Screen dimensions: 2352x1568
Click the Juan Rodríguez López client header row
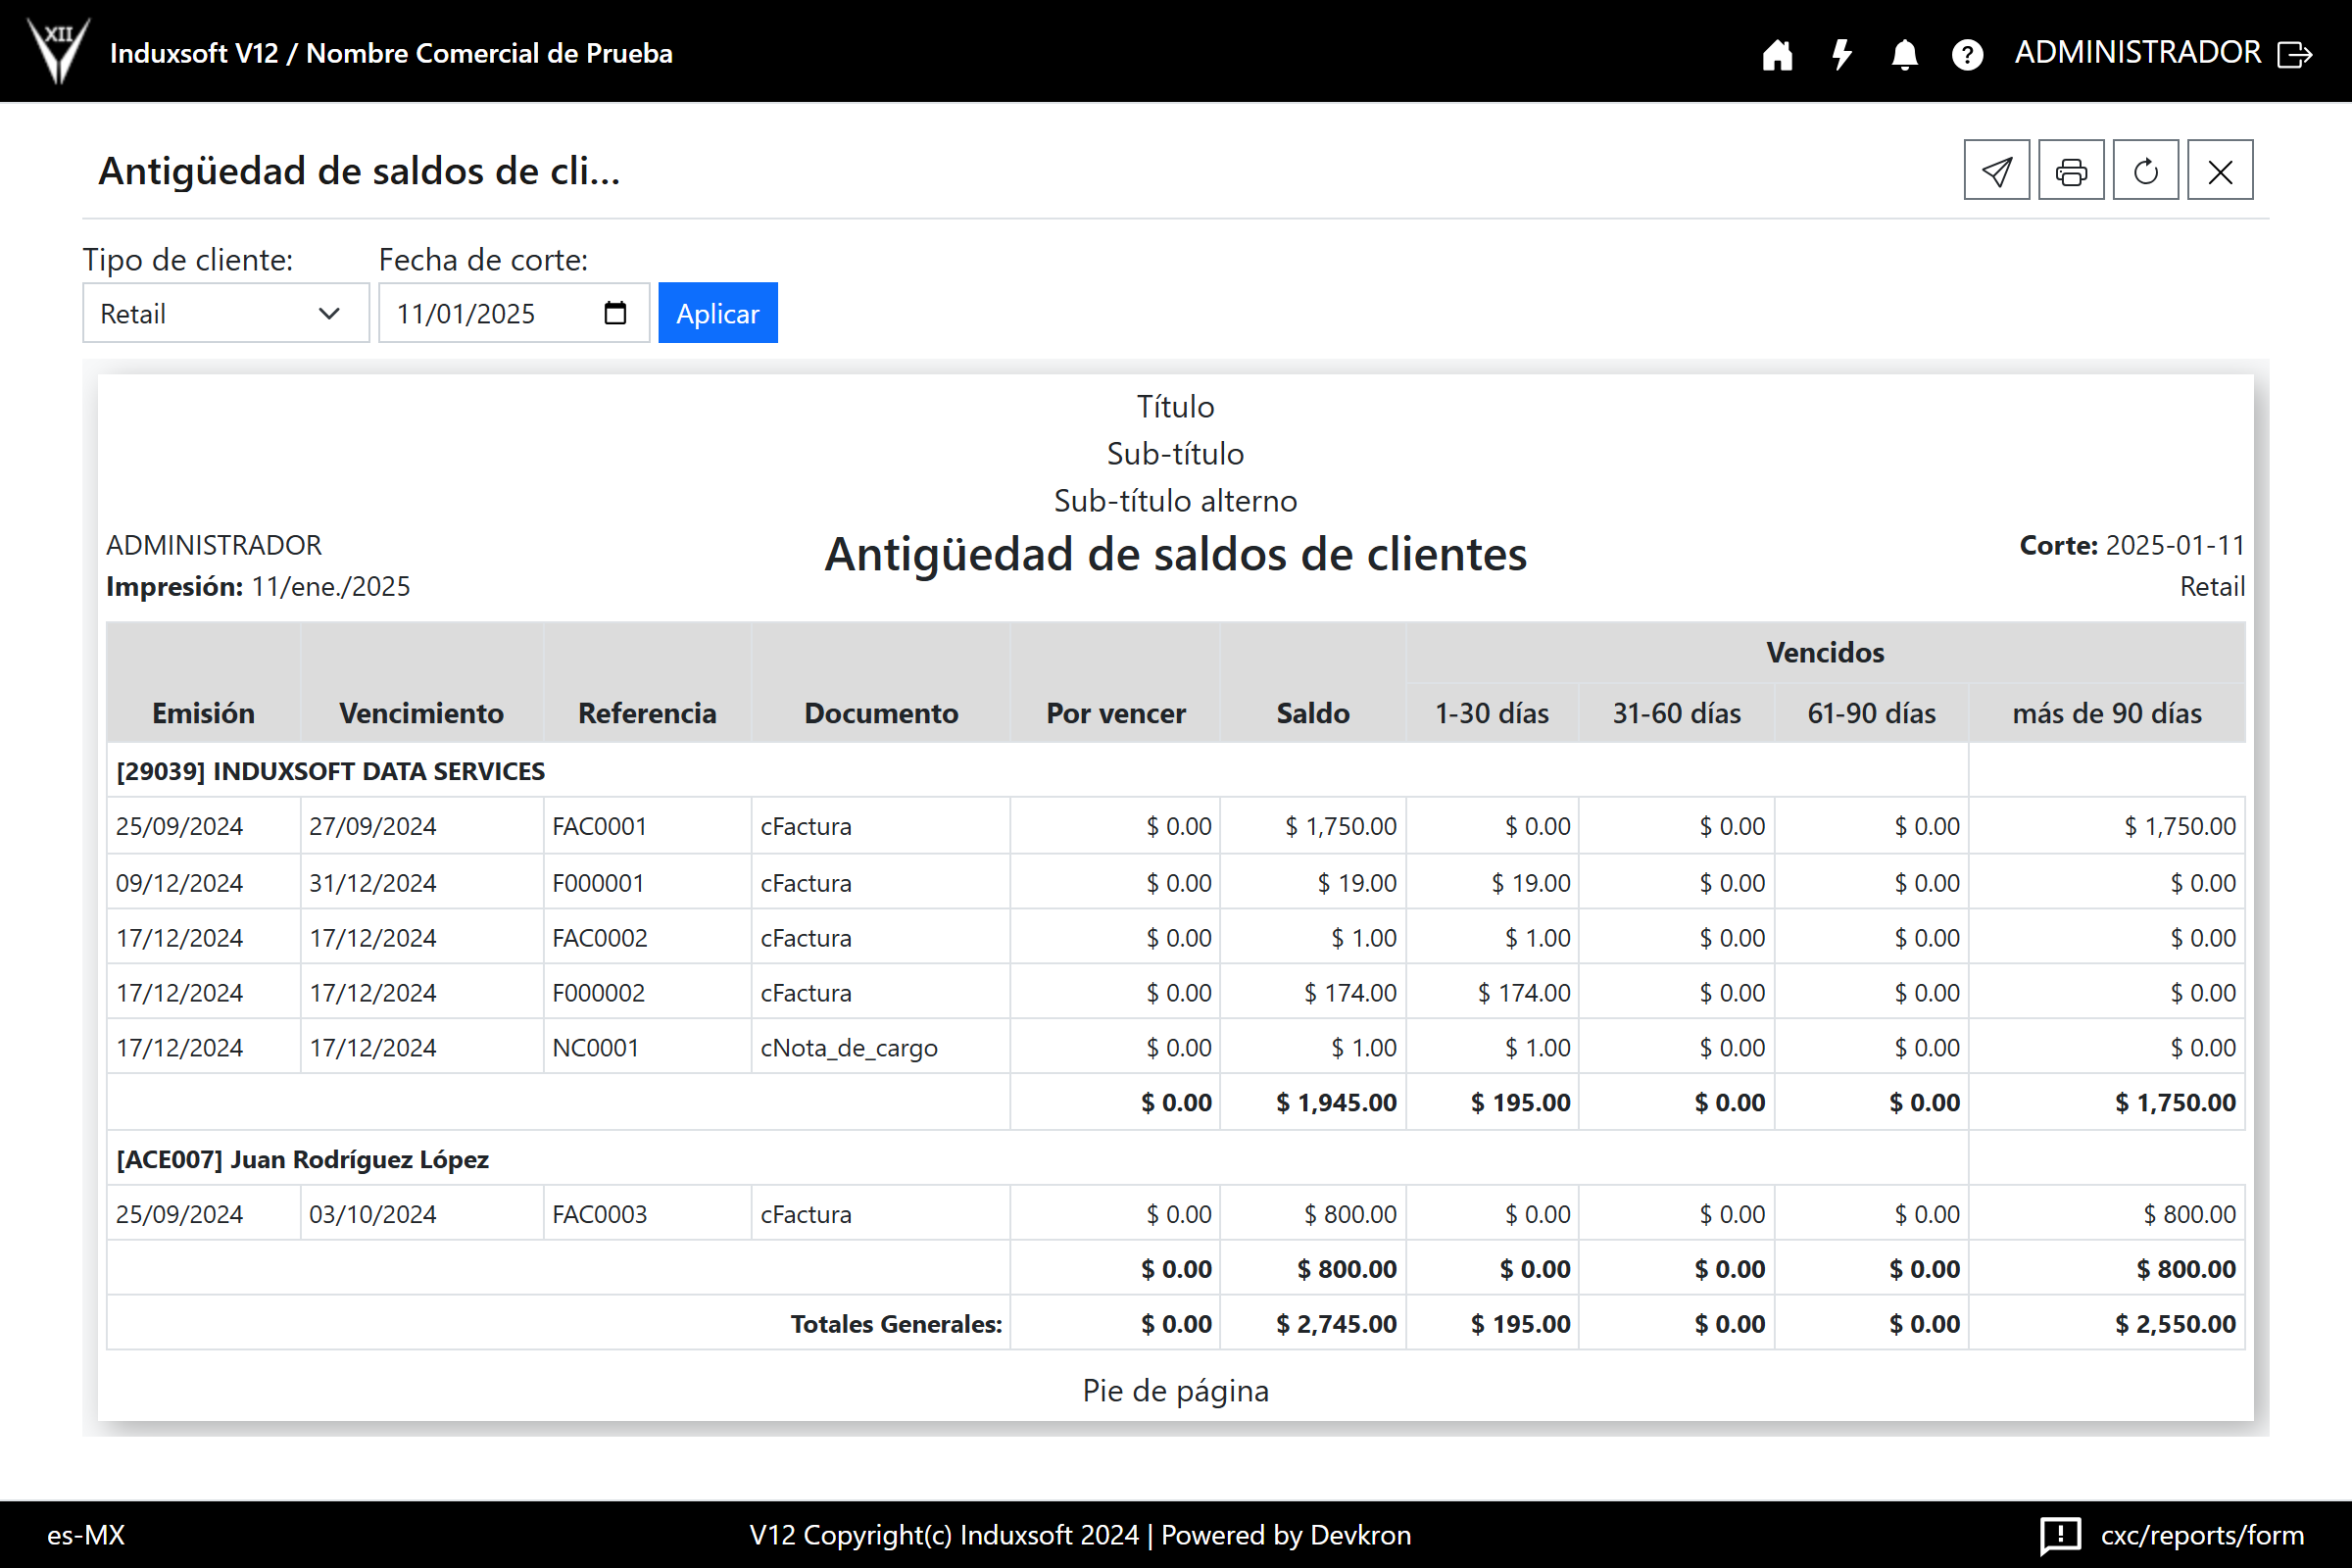302,1159
